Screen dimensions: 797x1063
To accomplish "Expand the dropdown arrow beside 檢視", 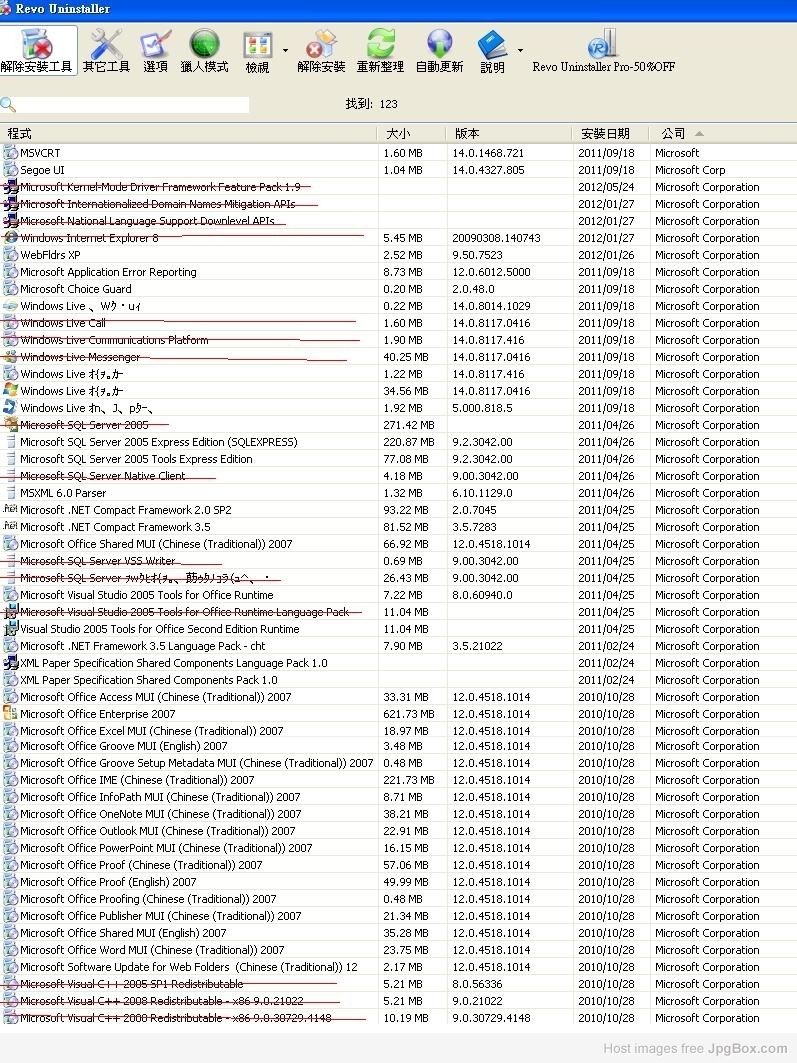I will pos(285,50).
